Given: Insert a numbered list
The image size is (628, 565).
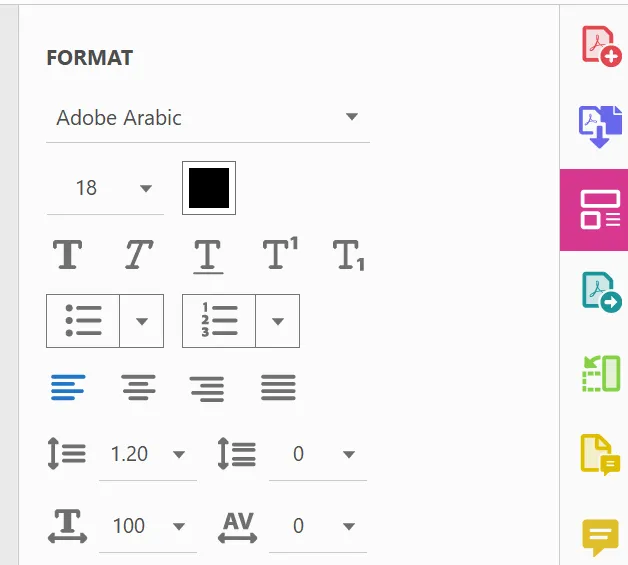Looking at the screenshot, I should (x=219, y=321).
